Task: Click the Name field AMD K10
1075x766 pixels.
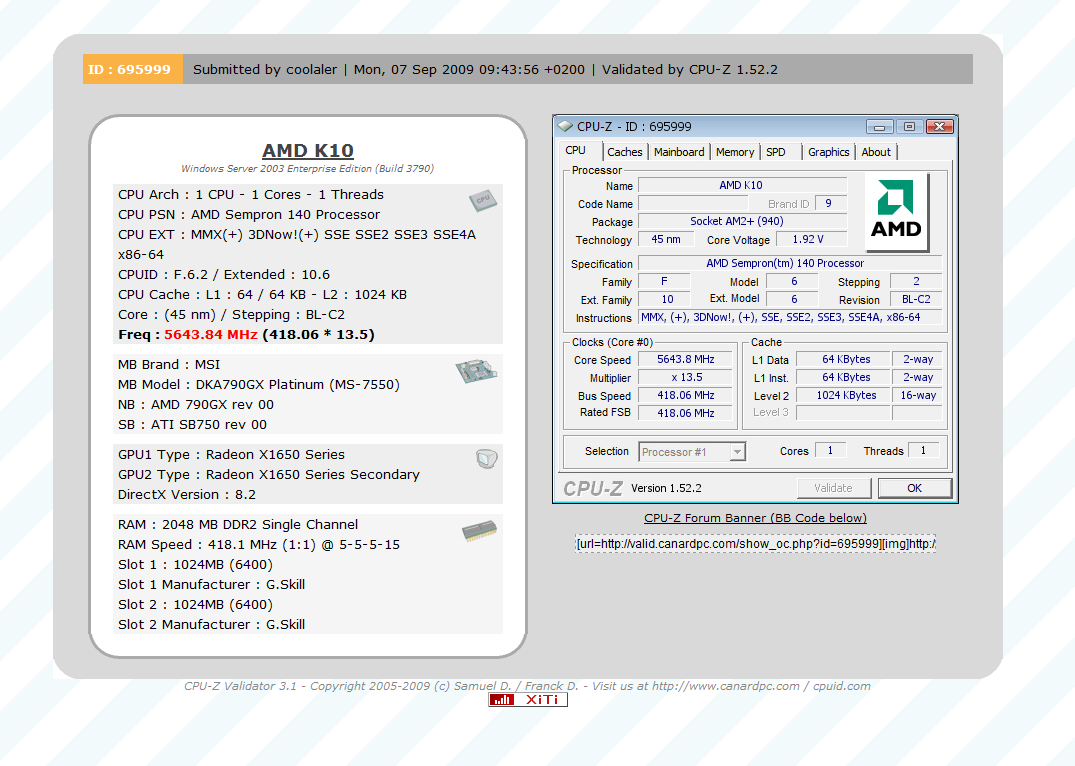Action: tap(742, 185)
